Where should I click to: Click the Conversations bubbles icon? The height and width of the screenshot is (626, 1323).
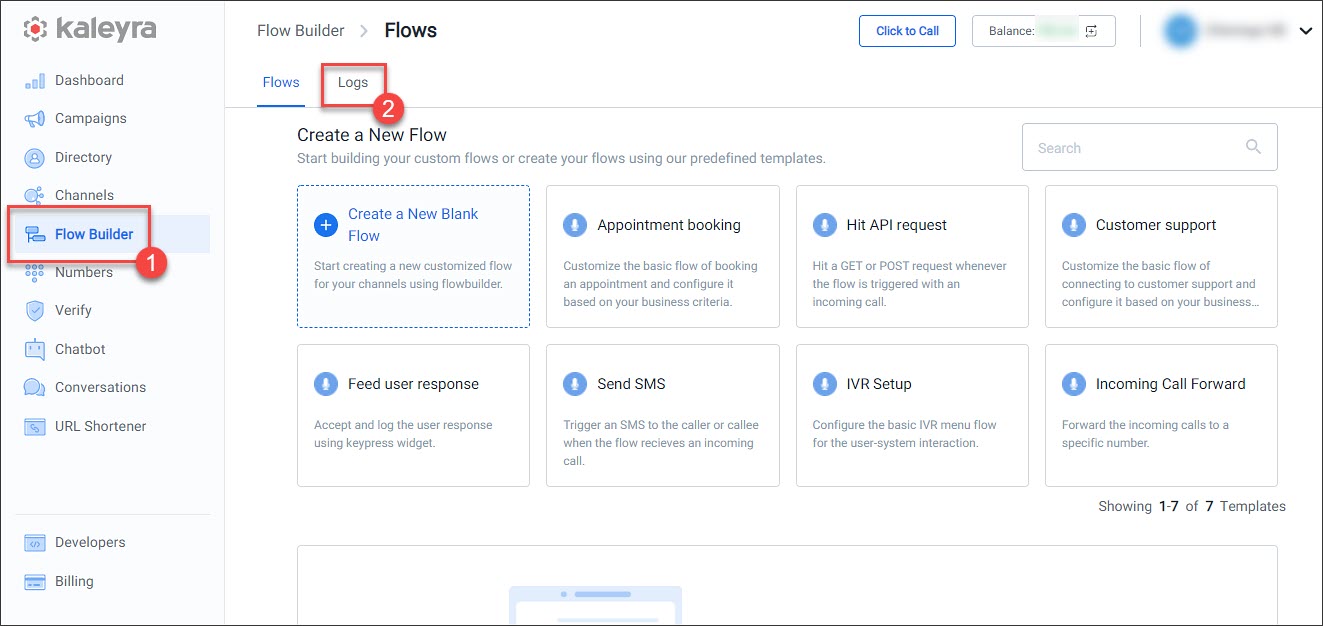coord(35,388)
